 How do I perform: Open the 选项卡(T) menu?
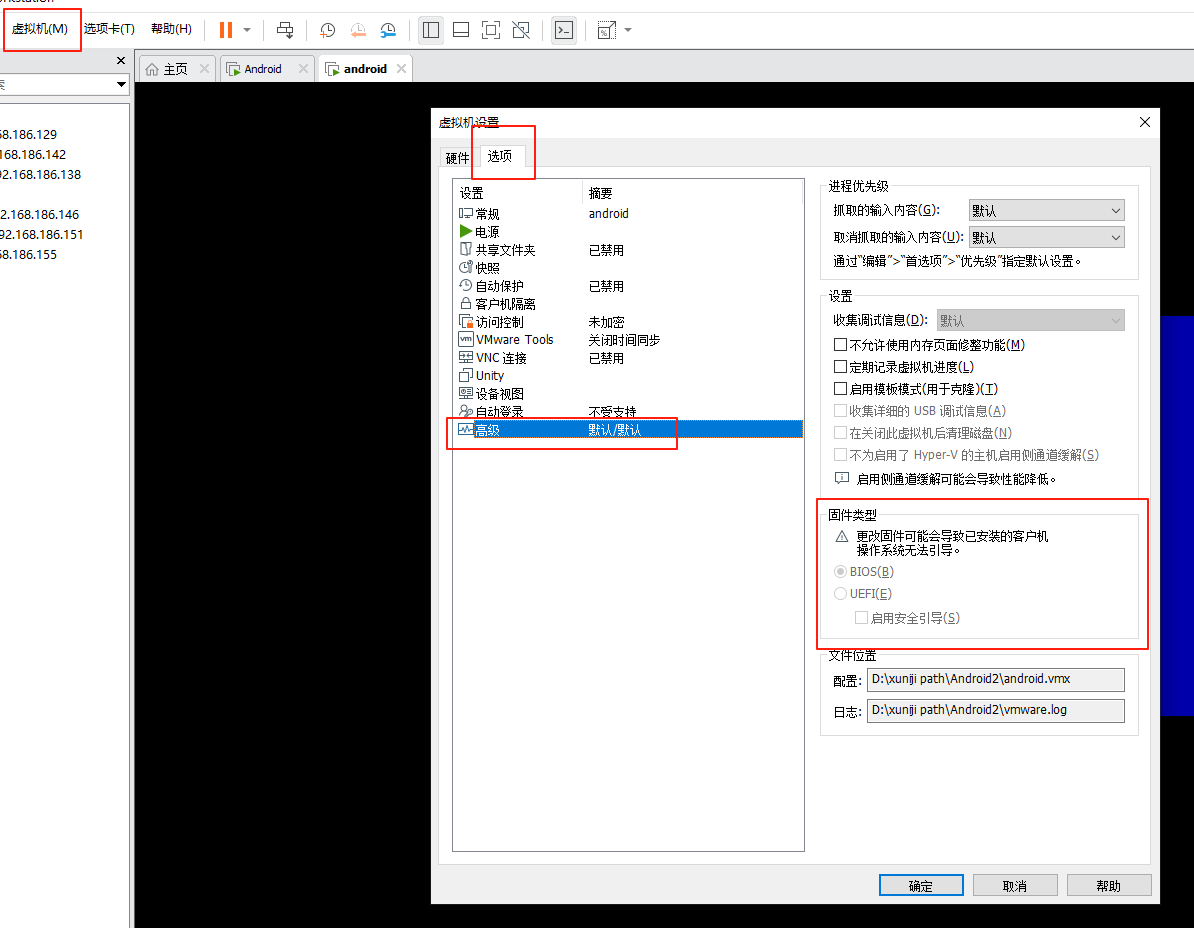click(110, 29)
